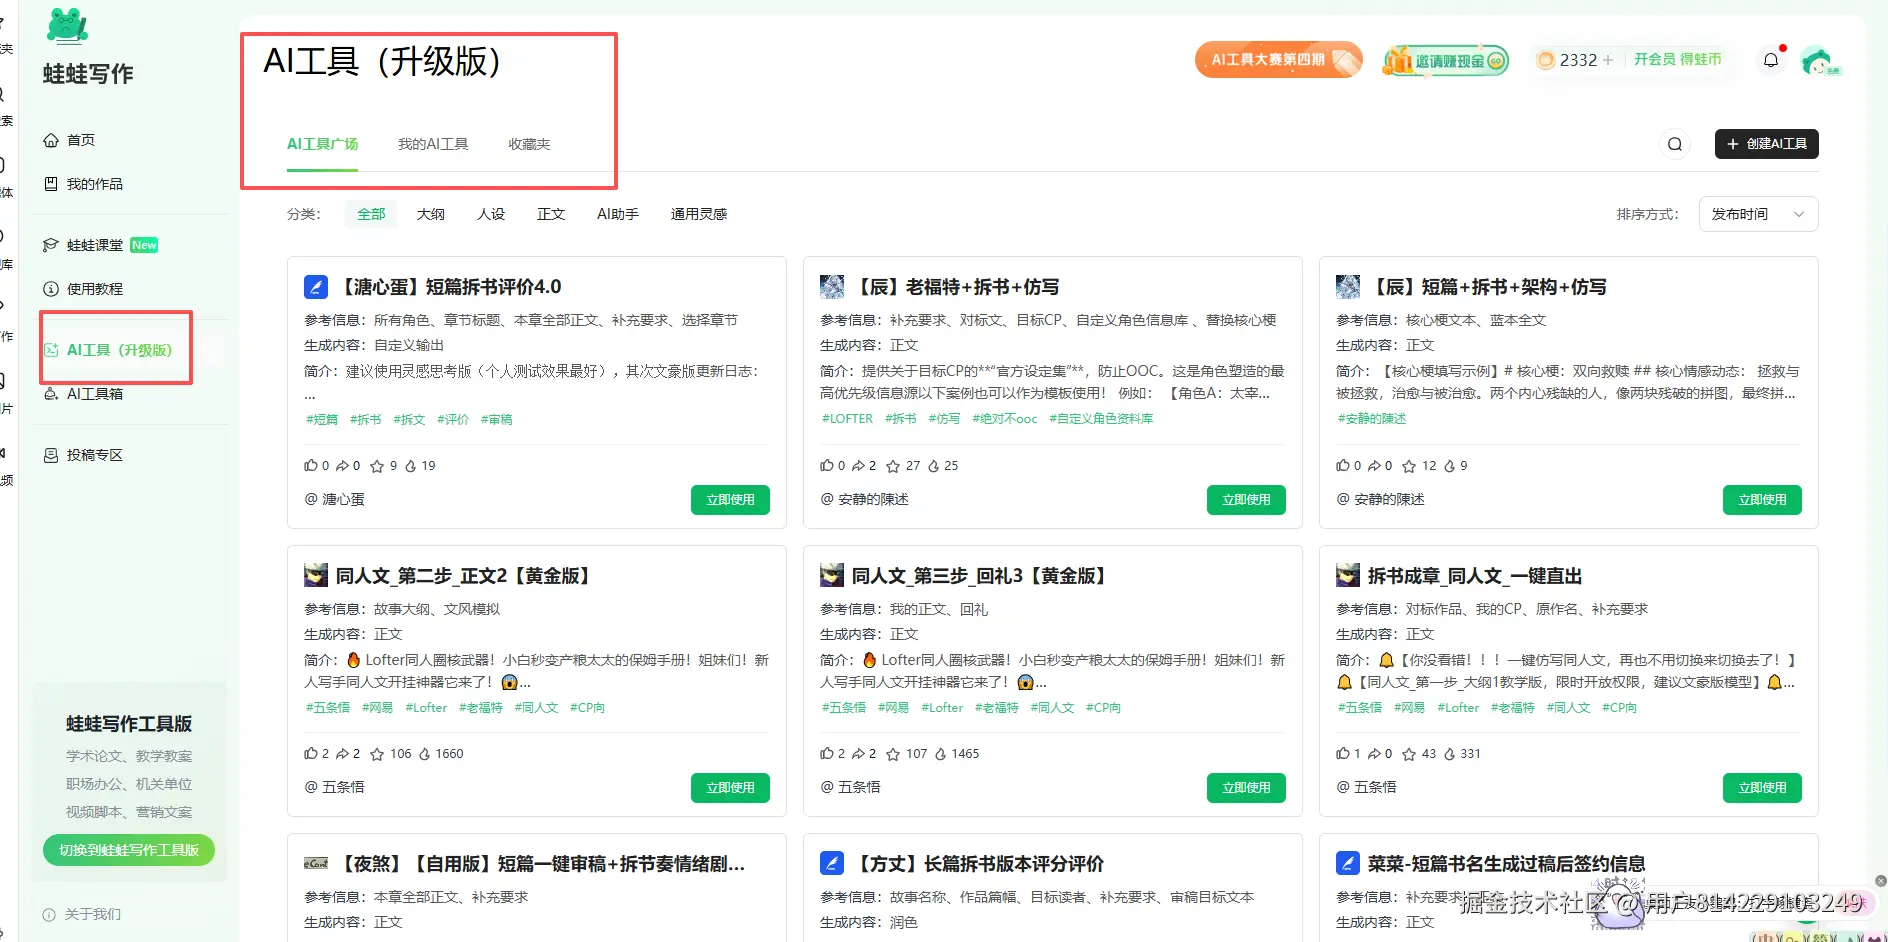Open the notification bell
This screenshot has width=1888, height=942.
coord(1771,60)
